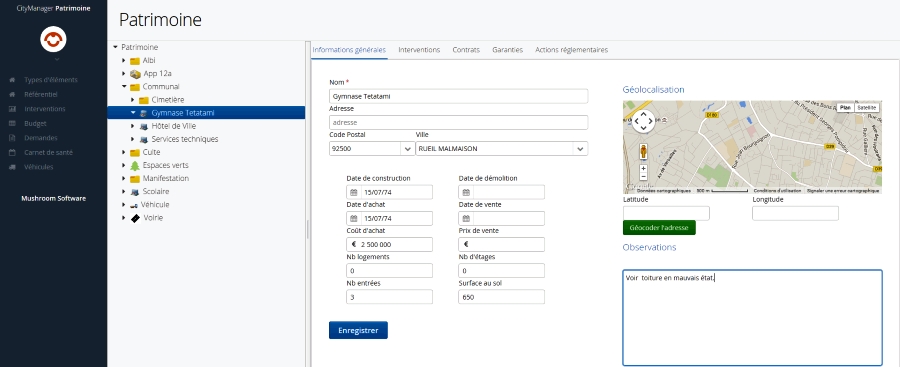Click the Espaces verts tree icon
The height and width of the screenshot is (367, 900).
pos(135,165)
